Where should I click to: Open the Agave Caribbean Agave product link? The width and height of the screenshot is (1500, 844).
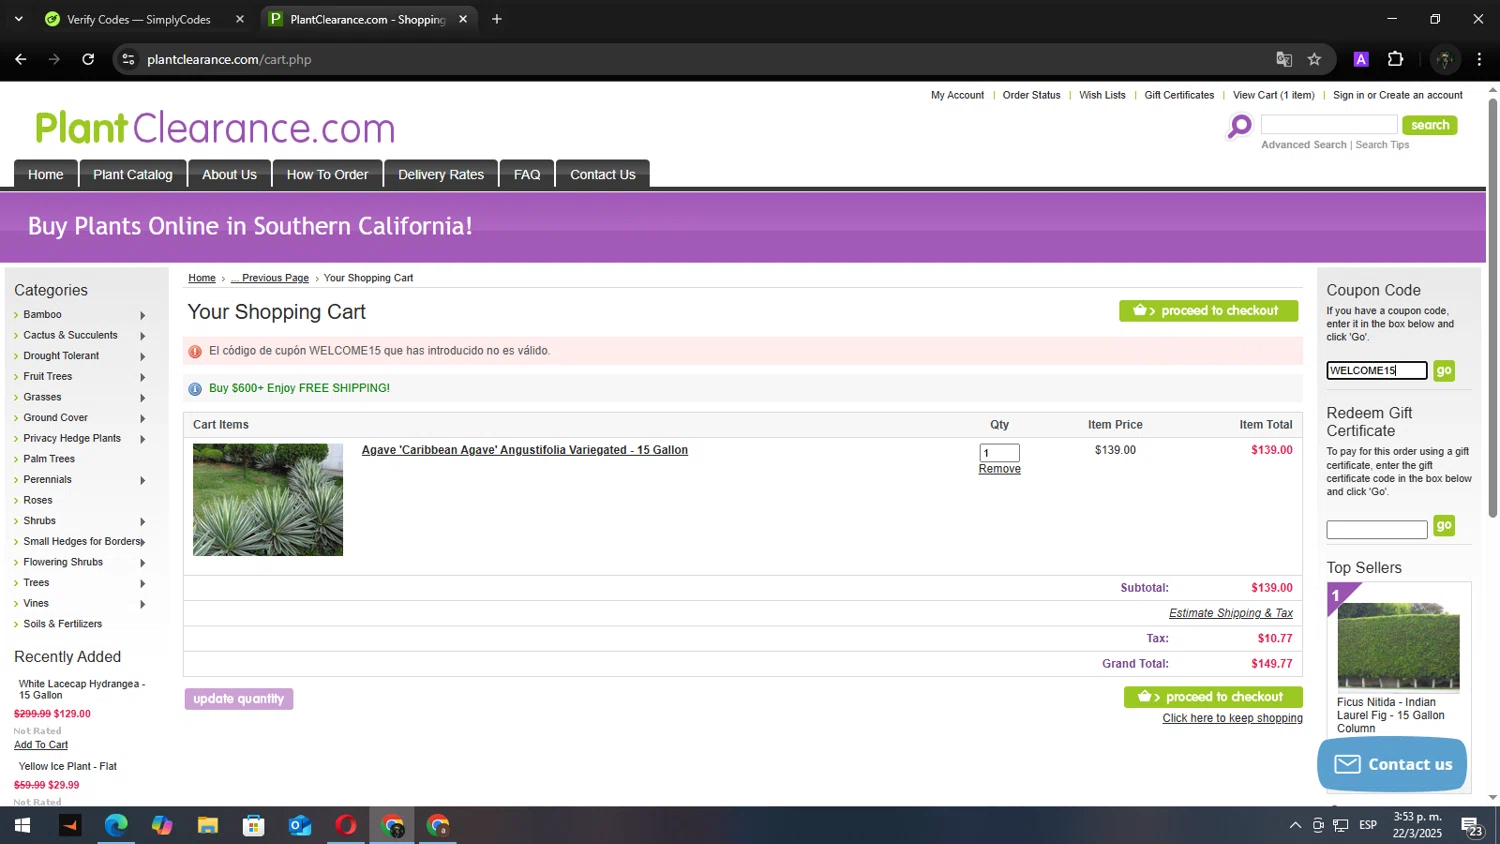[x=525, y=450]
